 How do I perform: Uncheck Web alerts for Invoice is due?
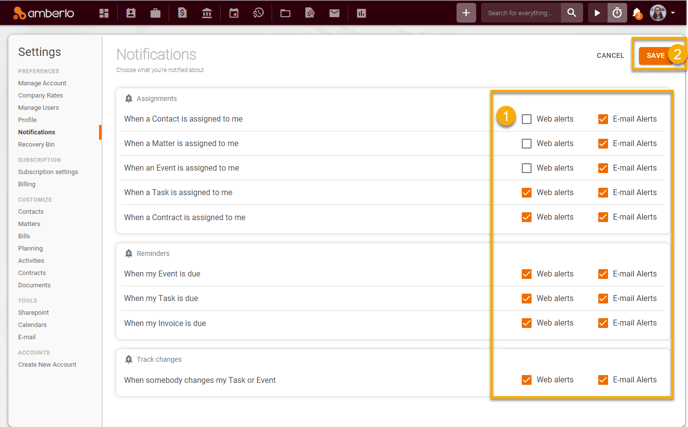pyautogui.click(x=527, y=323)
